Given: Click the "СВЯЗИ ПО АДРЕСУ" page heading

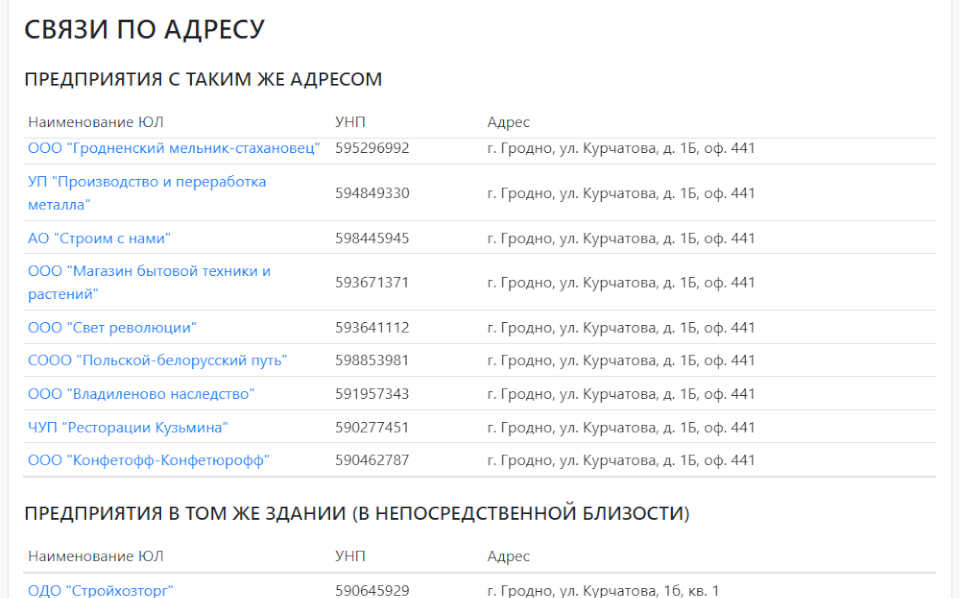Looking at the screenshot, I should [144, 29].
